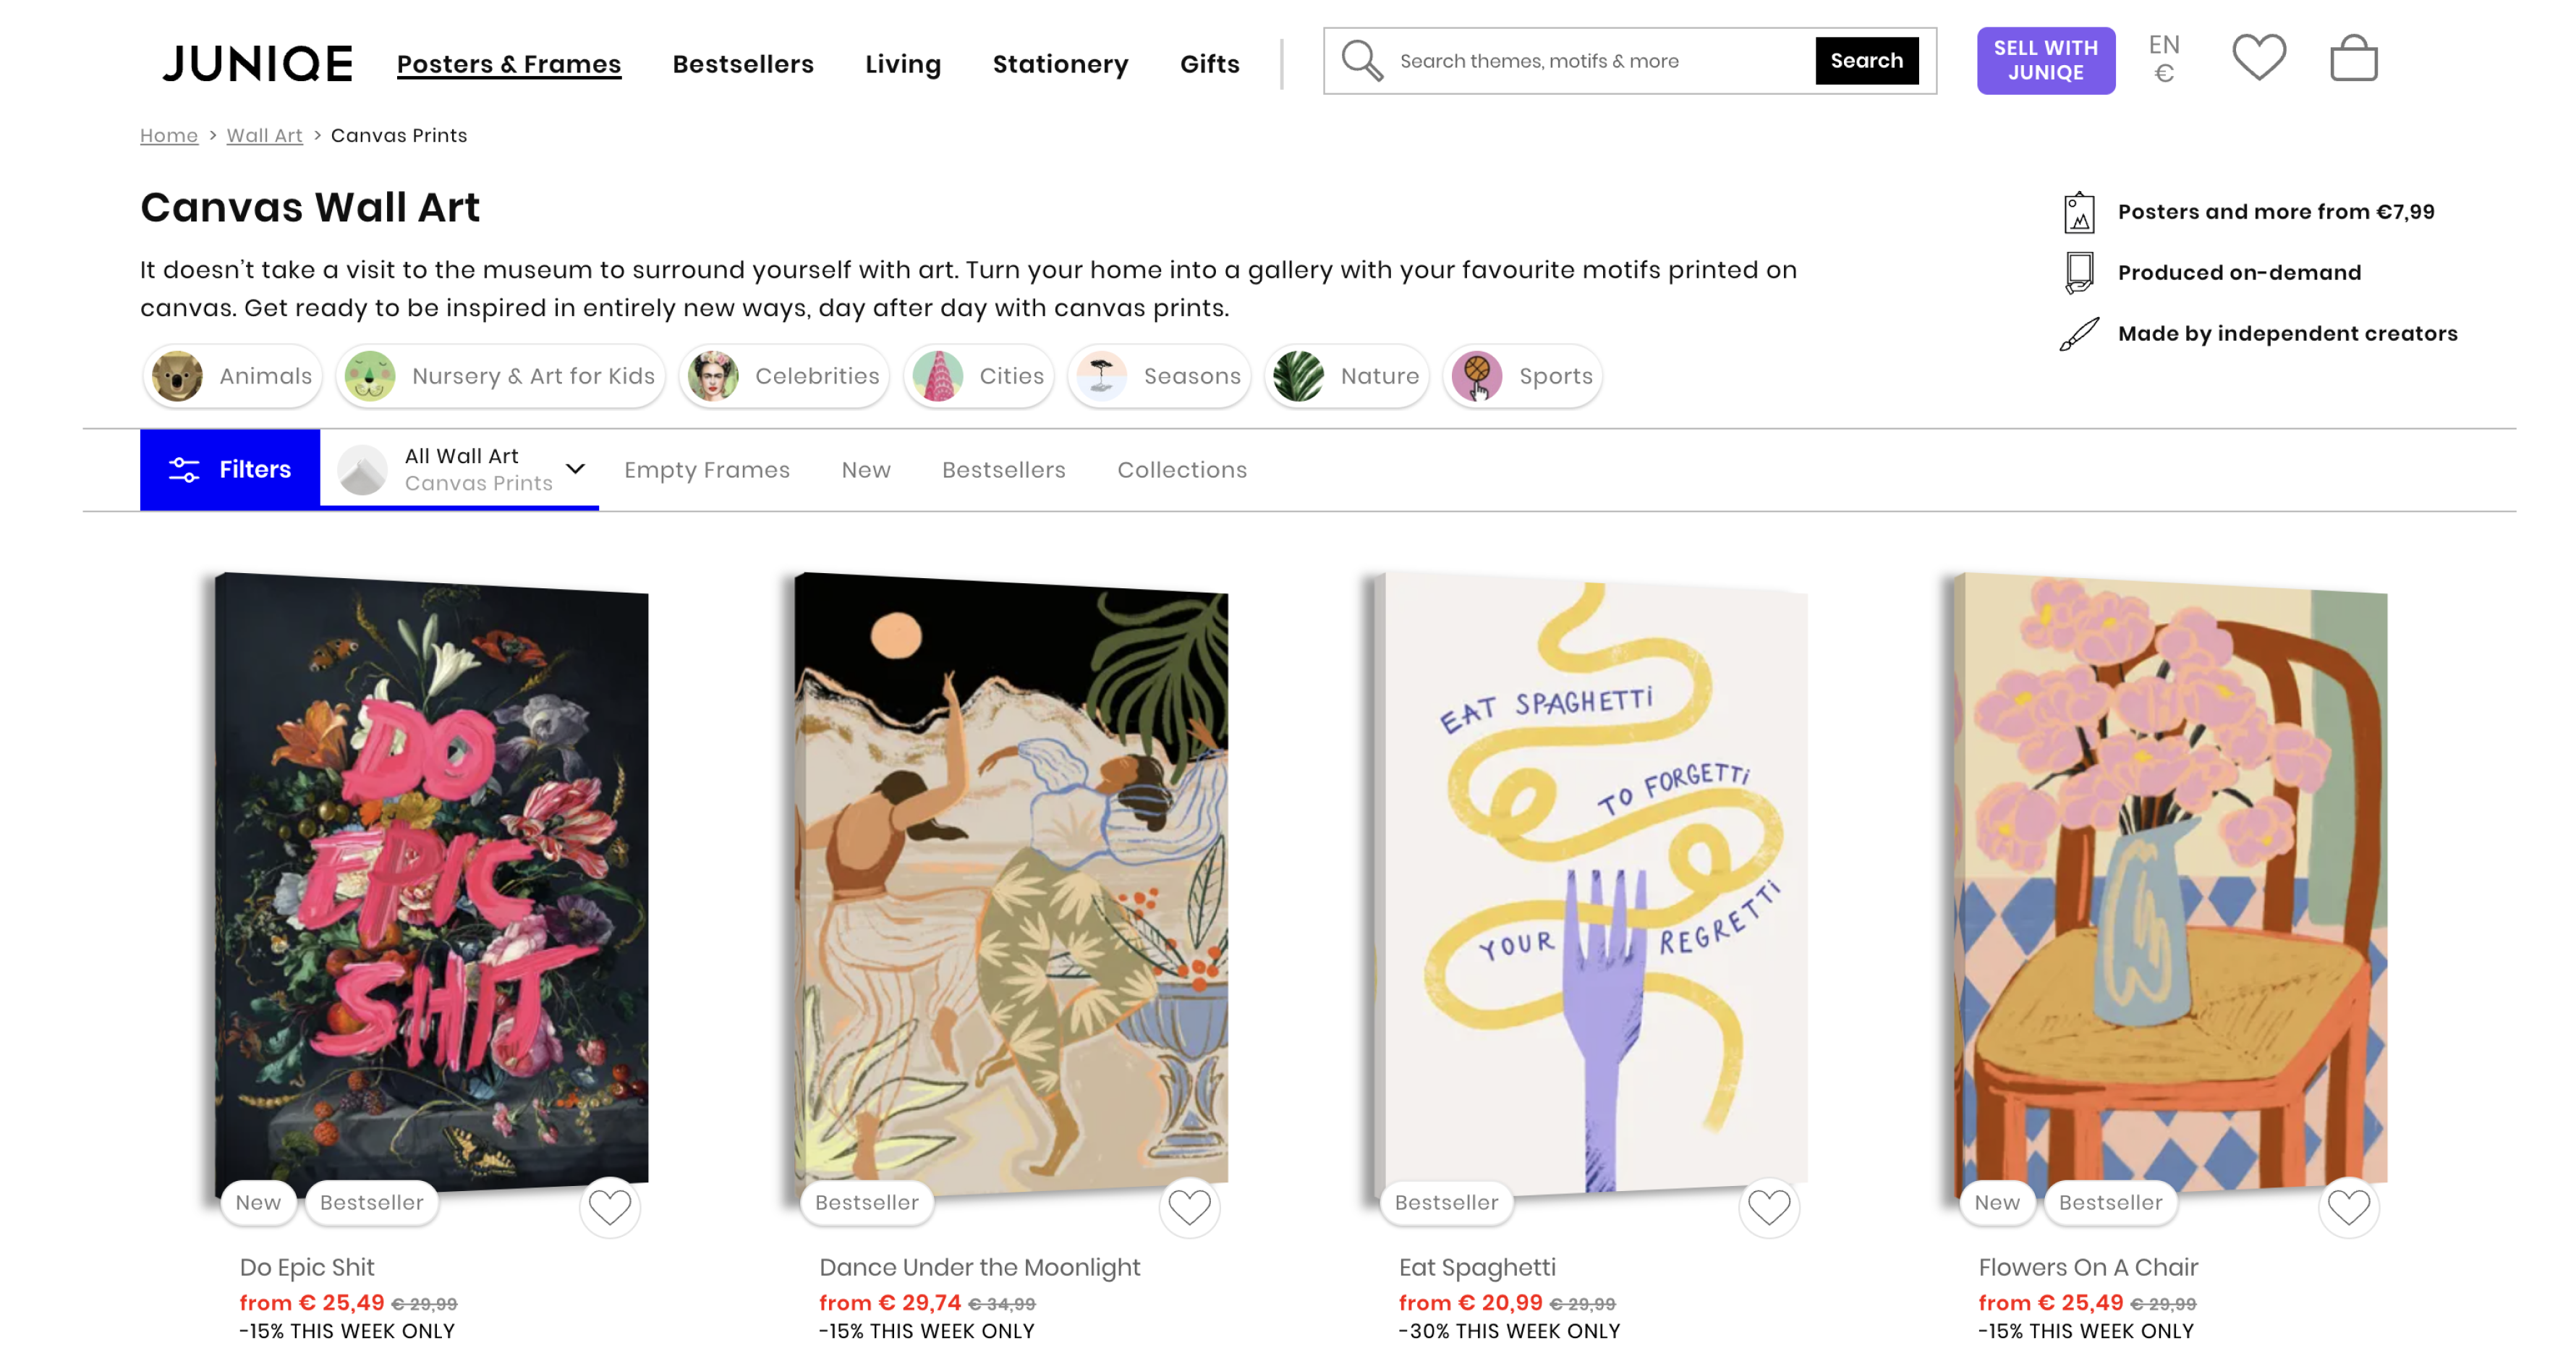The width and height of the screenshot is (2576, 1372).
Task: Select the Sports basketball category chip
Action: (1521, 376)
